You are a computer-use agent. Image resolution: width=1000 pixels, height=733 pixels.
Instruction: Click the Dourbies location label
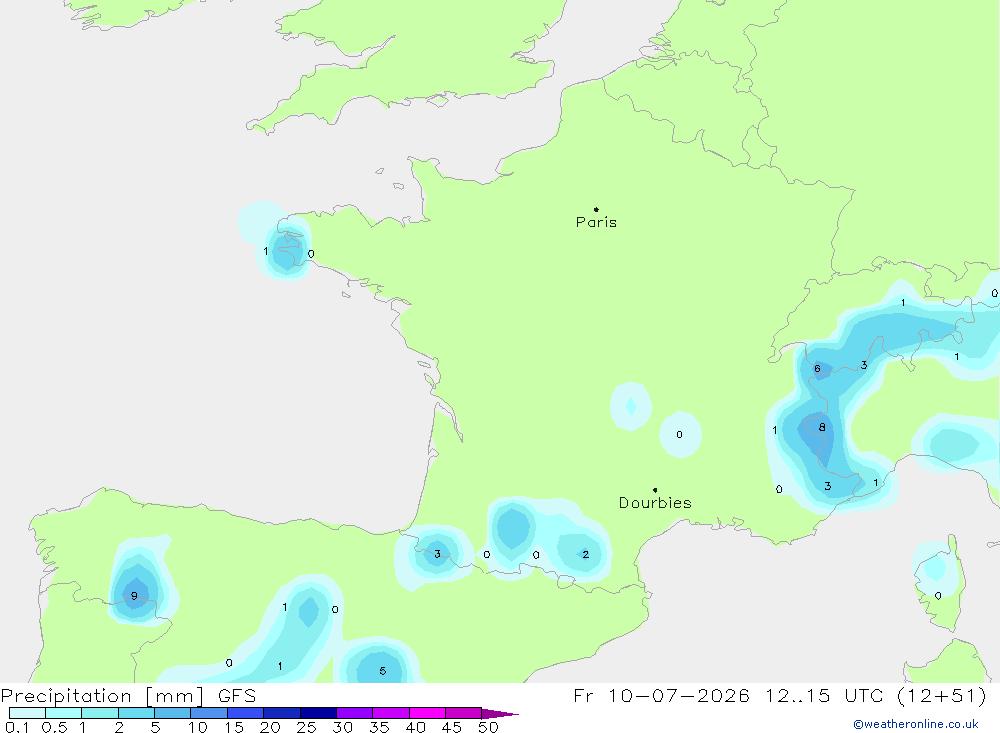point(655,503)
